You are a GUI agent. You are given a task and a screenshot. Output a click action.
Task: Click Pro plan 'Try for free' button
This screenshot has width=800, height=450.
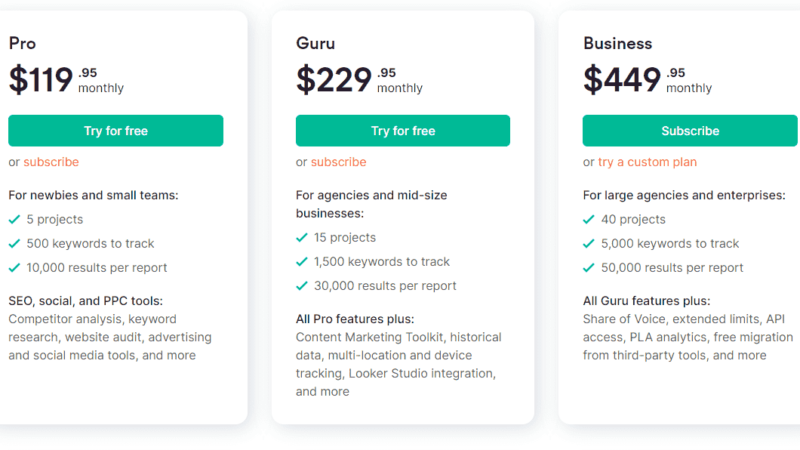(x=115, y=131)
